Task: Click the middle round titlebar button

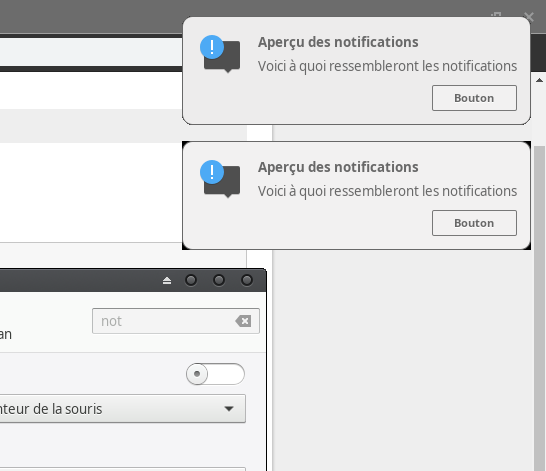Action: pos(219,280)
